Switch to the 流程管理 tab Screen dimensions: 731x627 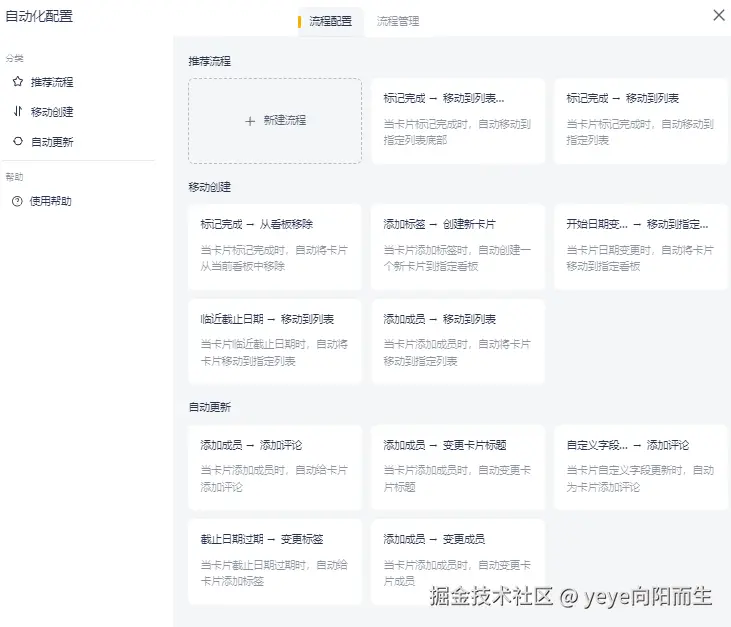click(398, 21)
